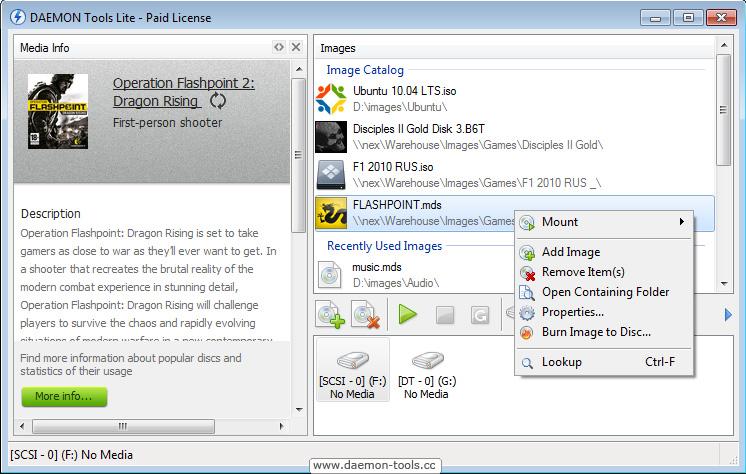
Task: Click the music.mds disc file icon
Action: (330, 275)
